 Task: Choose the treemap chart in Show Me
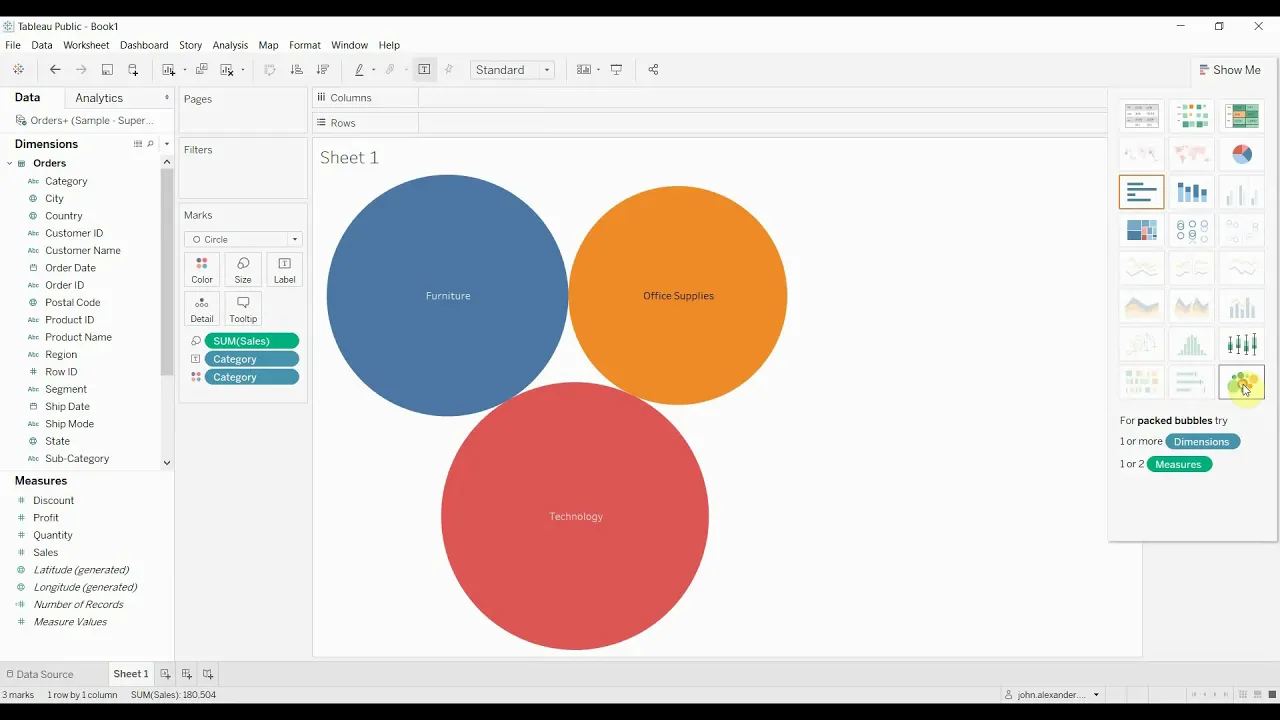pos(1141,230)
